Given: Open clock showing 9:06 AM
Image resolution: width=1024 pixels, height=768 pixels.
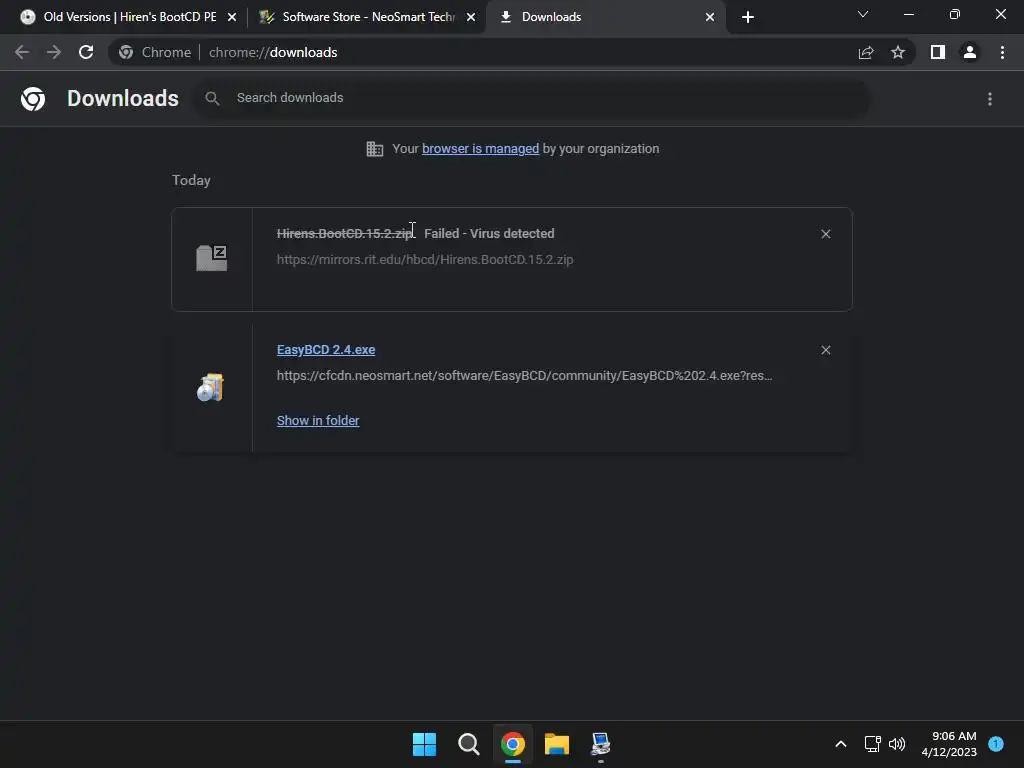Looking at the screenshot, I should 949,744.
